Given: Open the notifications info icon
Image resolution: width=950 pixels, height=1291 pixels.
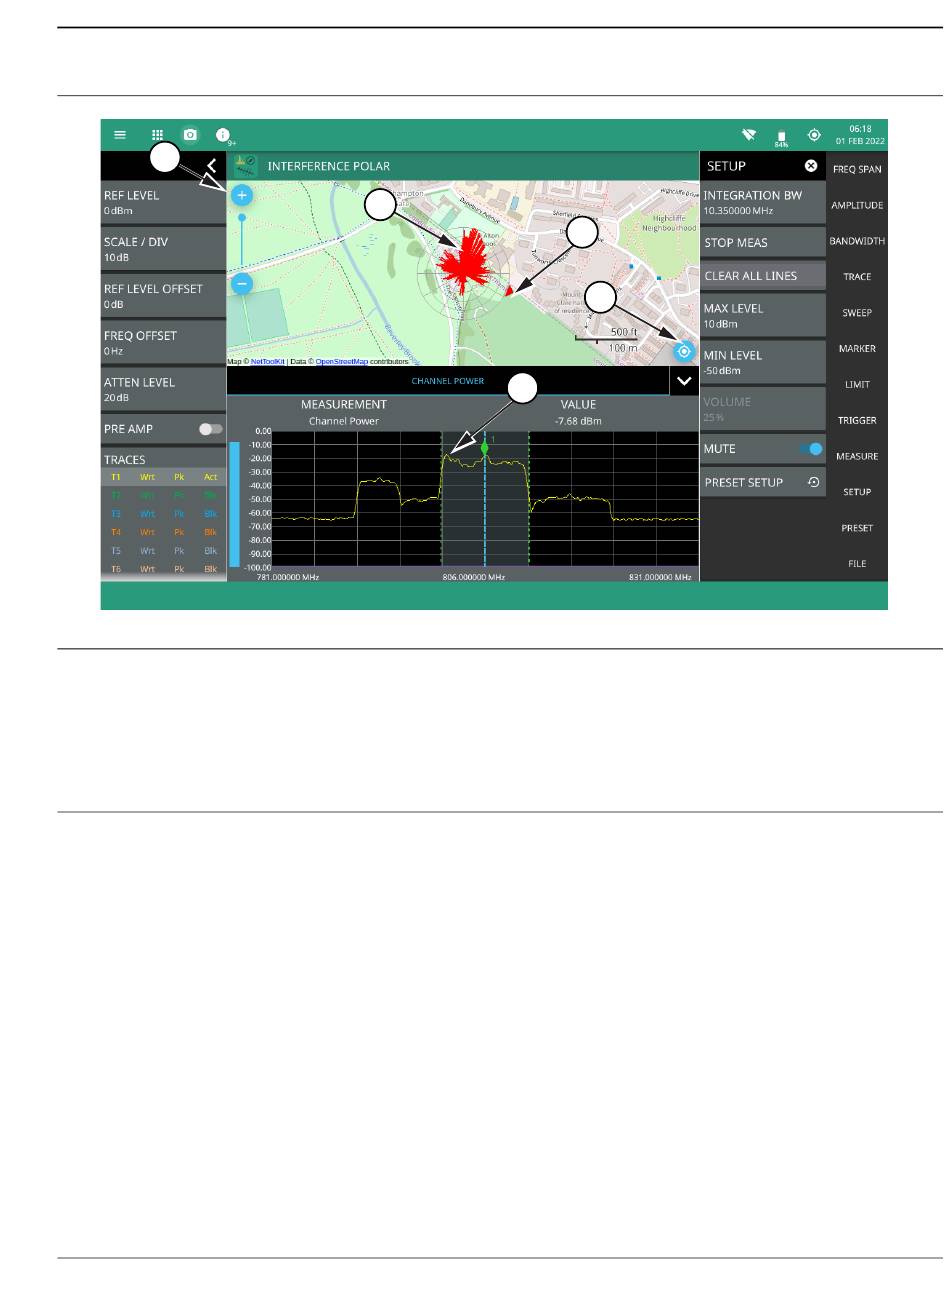Looking at the screenshot, I should (223, 134).
